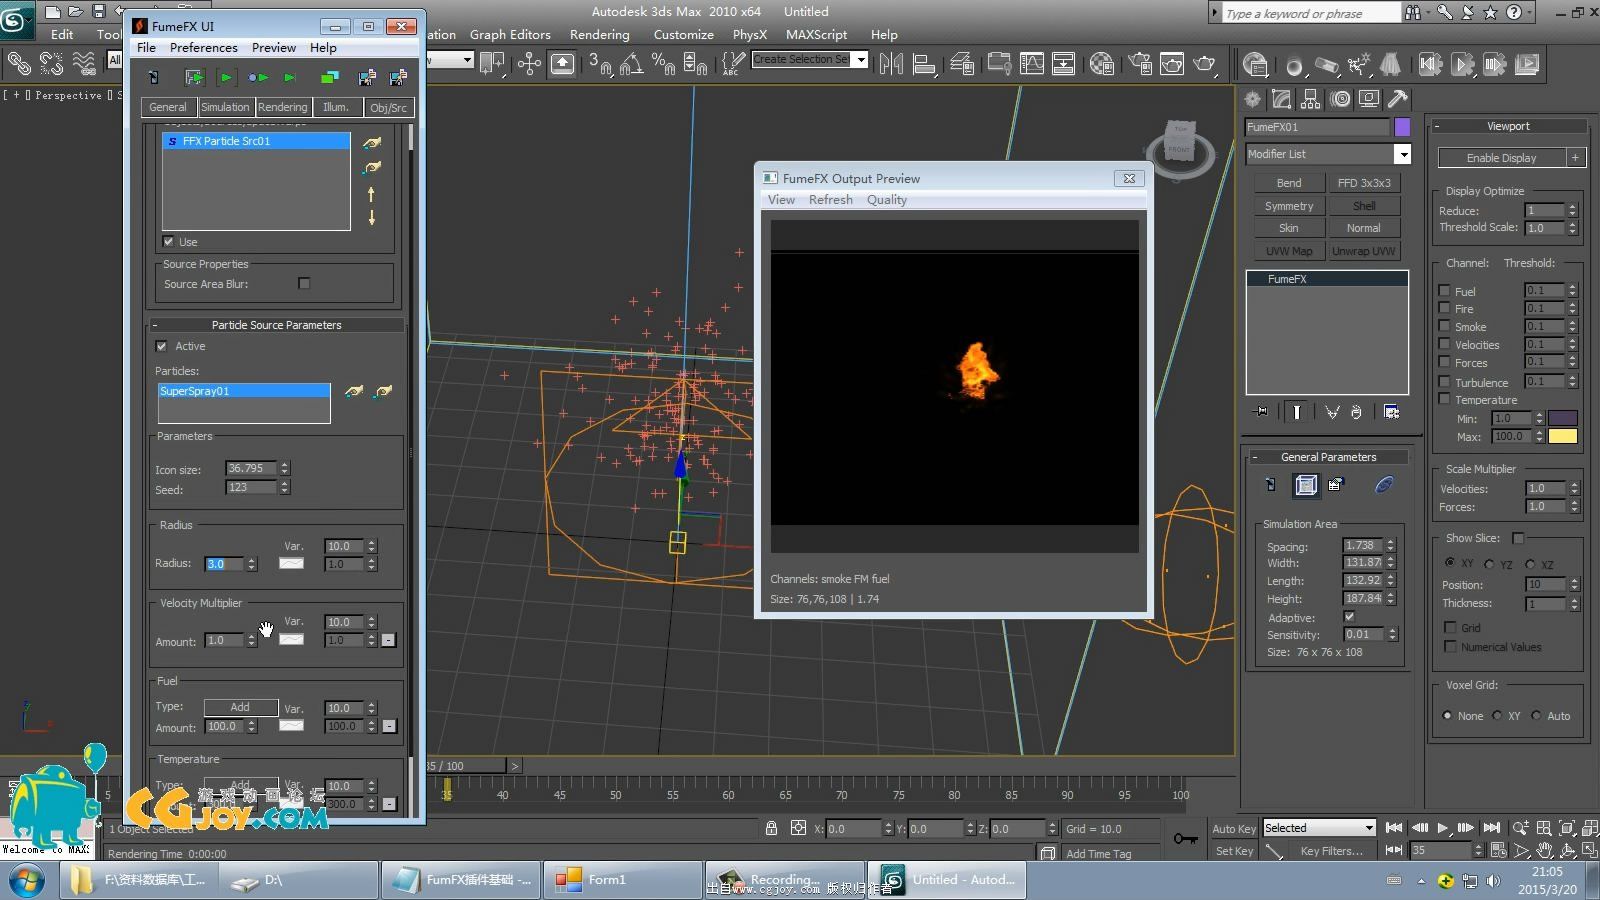1600x900 pixels.
Task: Collapse the Viewport rollout
Action: pyautogui.click(x=1508, y=126)
